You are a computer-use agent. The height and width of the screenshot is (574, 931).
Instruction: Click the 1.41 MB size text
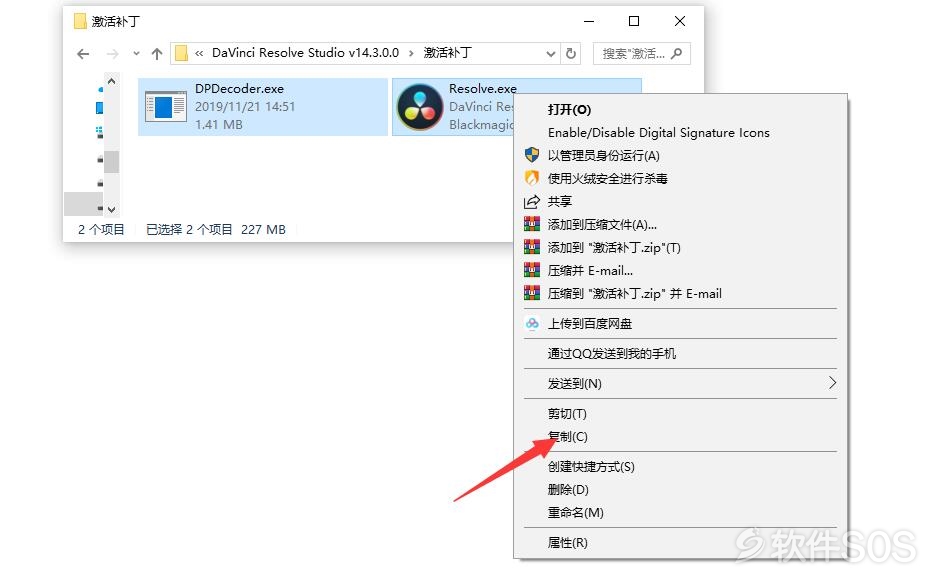(218, 125)
